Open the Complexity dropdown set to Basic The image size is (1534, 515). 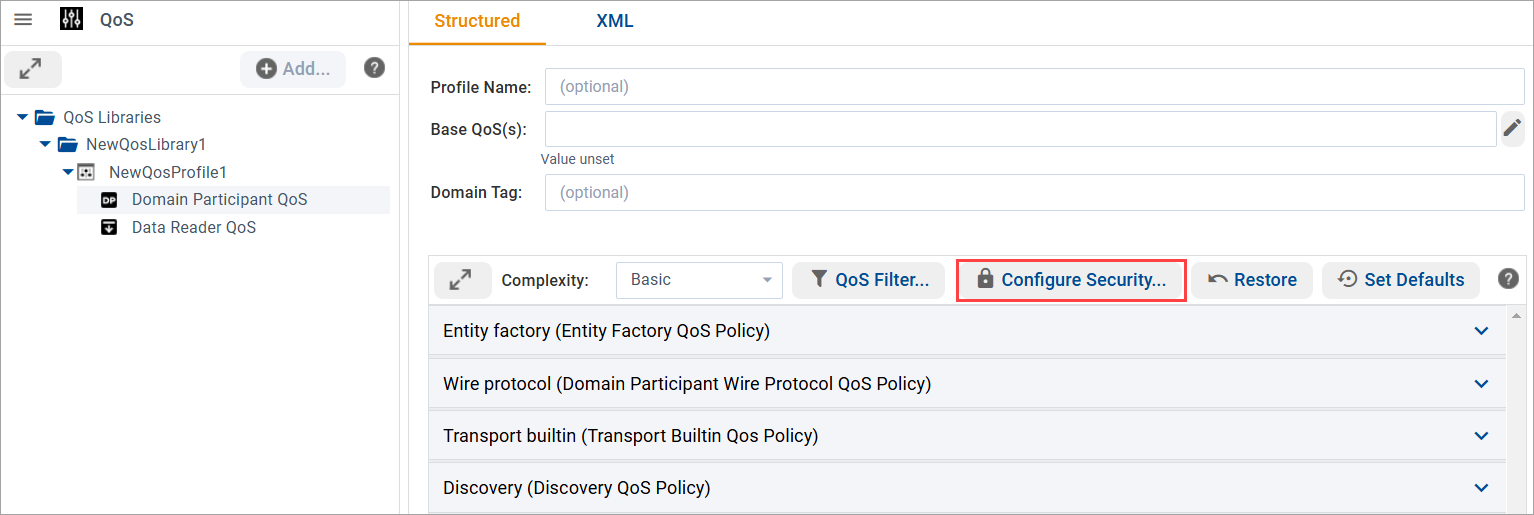(x=699, y=280)
